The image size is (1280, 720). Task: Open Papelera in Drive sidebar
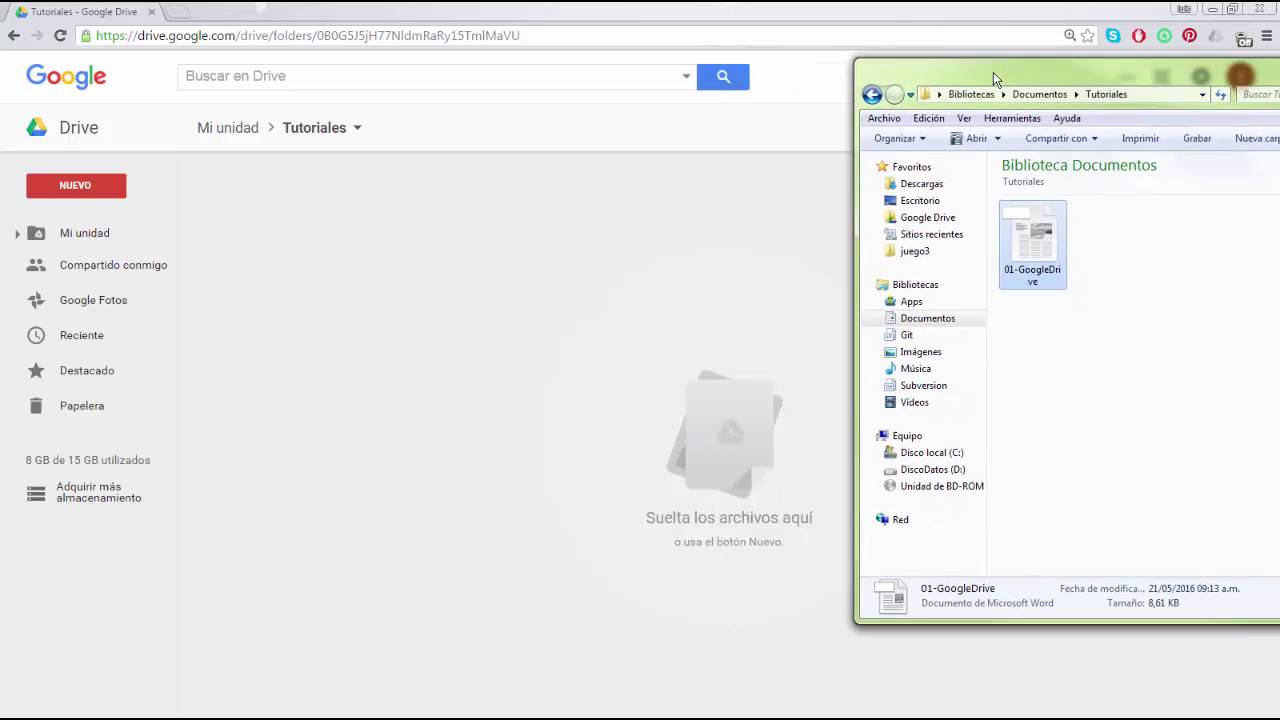pos(81,406)
